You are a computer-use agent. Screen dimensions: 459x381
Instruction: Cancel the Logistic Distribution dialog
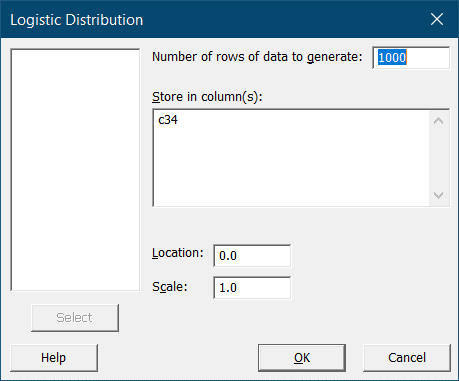point(407,358)
